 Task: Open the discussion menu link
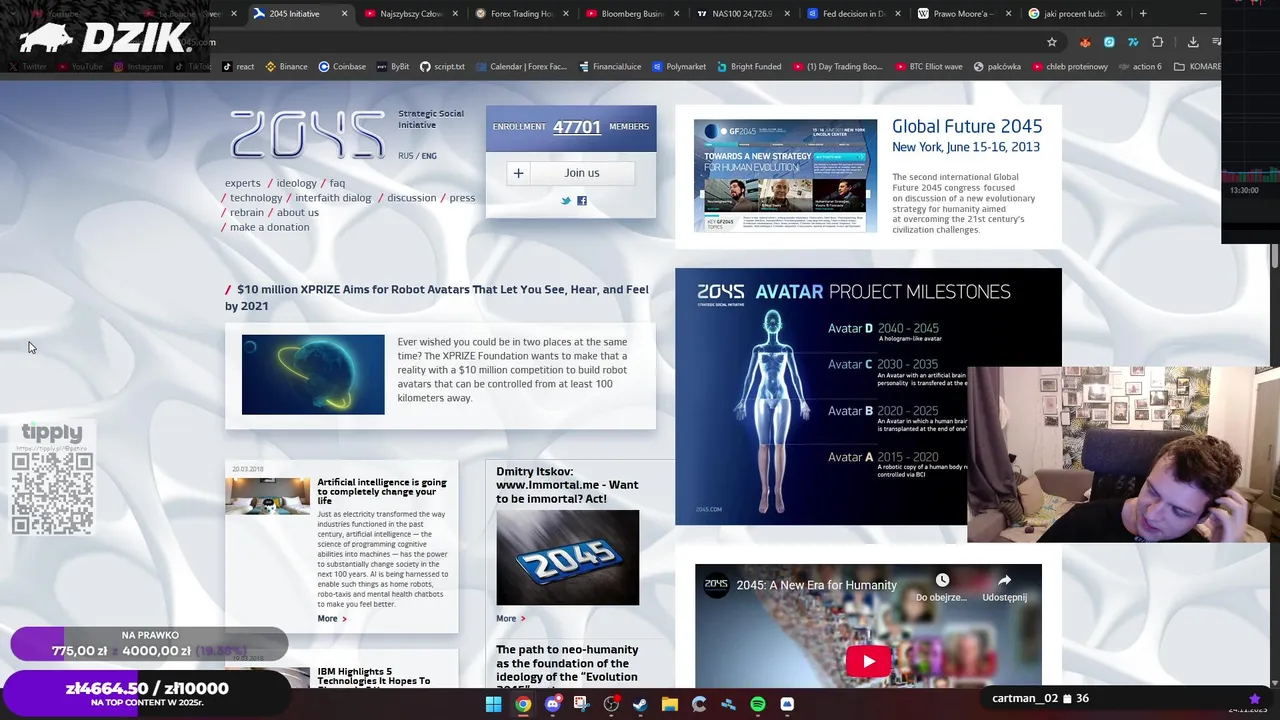(x=412, y=198)
